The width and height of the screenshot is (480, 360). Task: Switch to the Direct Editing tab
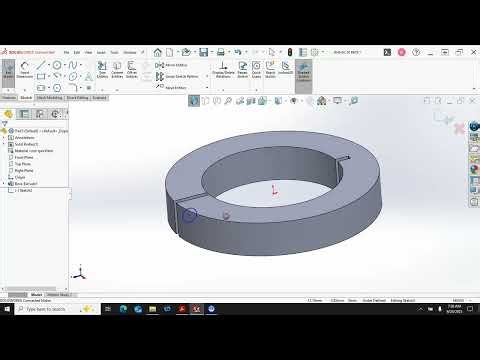point(77,98)
